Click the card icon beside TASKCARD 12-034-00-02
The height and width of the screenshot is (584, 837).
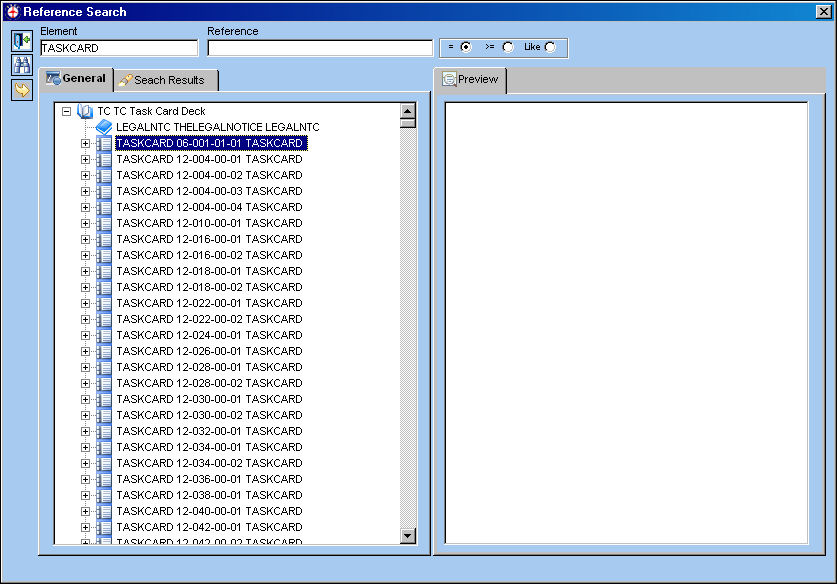tap(104, 463)
